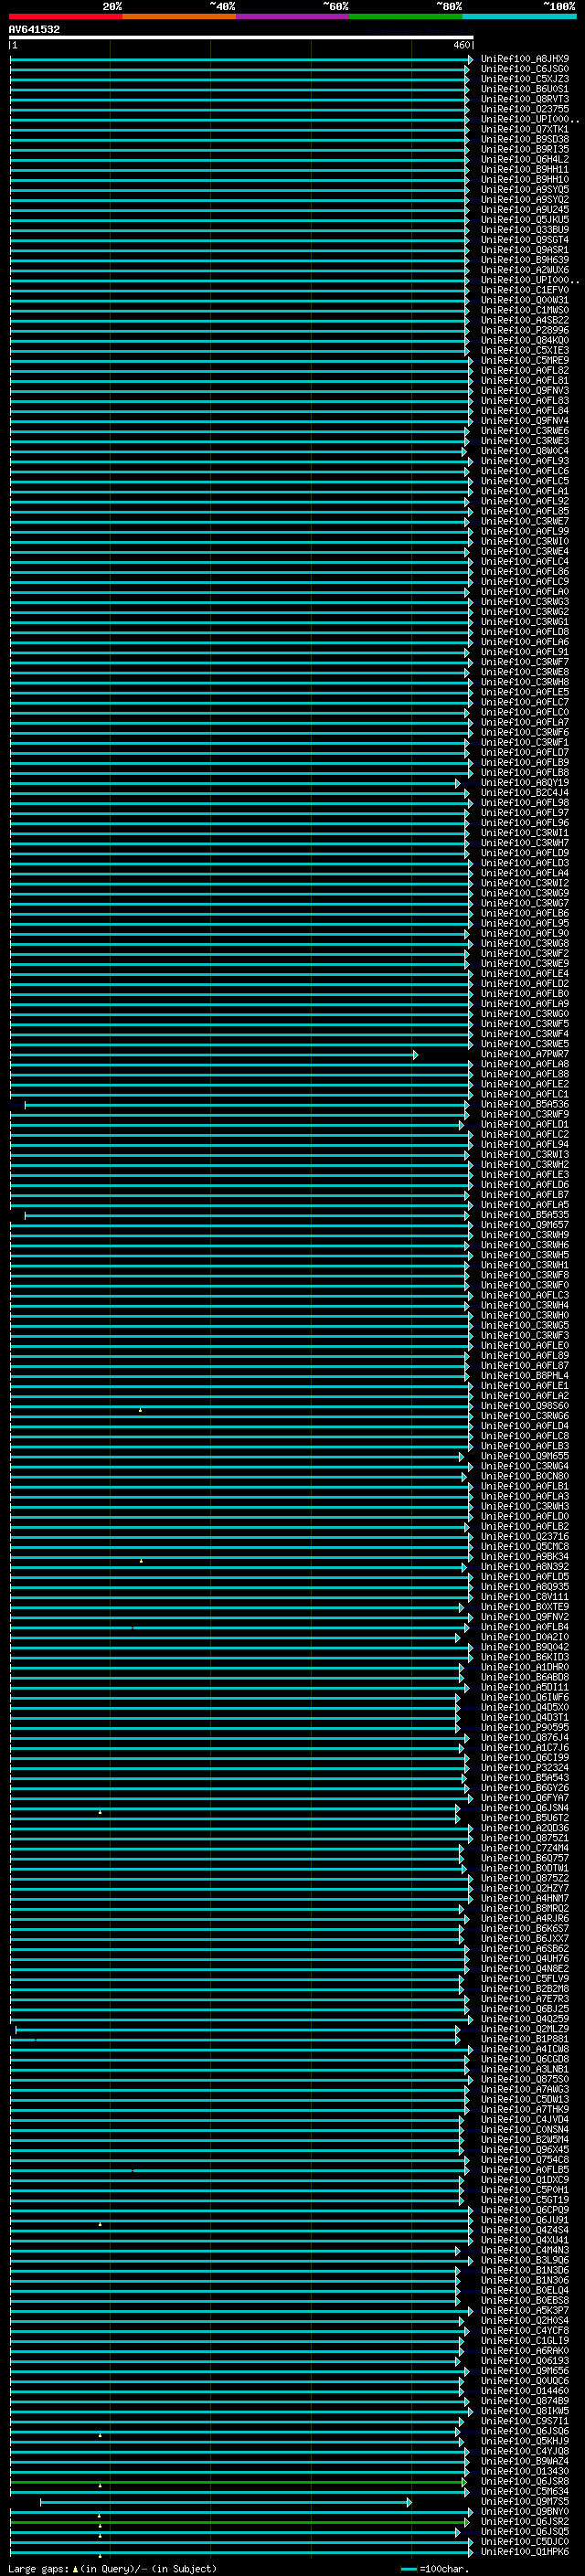The height and width of the screenshot is (2576, 585).
Task: Open hit UniRef100_A0FL82
Action: point(524,370)
